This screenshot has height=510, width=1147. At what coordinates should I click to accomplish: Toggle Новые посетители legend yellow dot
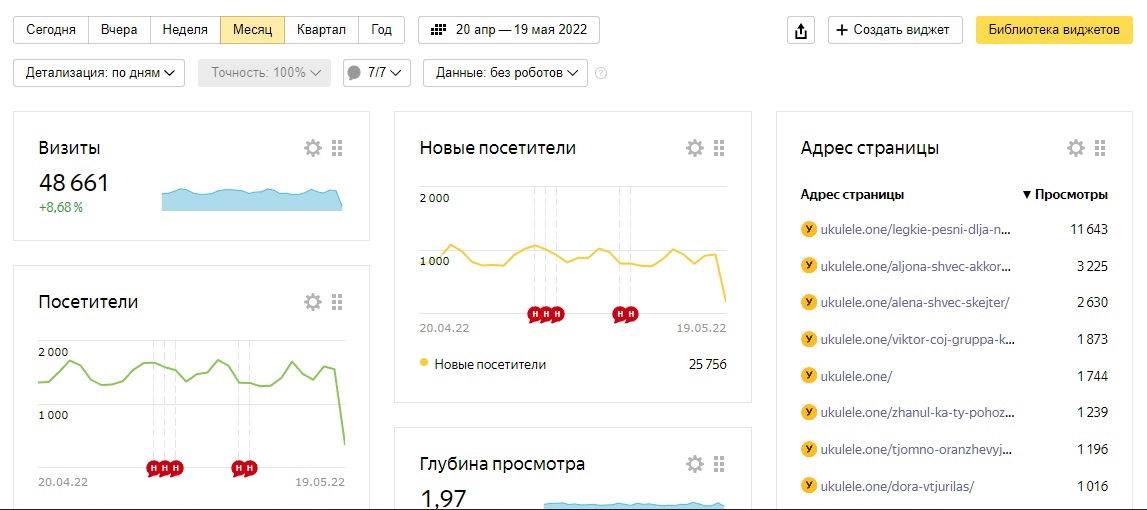tap(425, 364)
